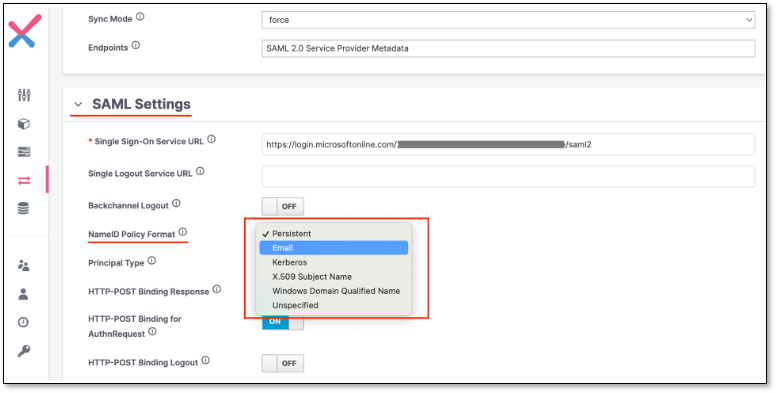This screenshot has width=776, height=393.
Task: Click info icon for HTTP-POST Binding Response
Action: pyautogui.click(x=217, y=289)
